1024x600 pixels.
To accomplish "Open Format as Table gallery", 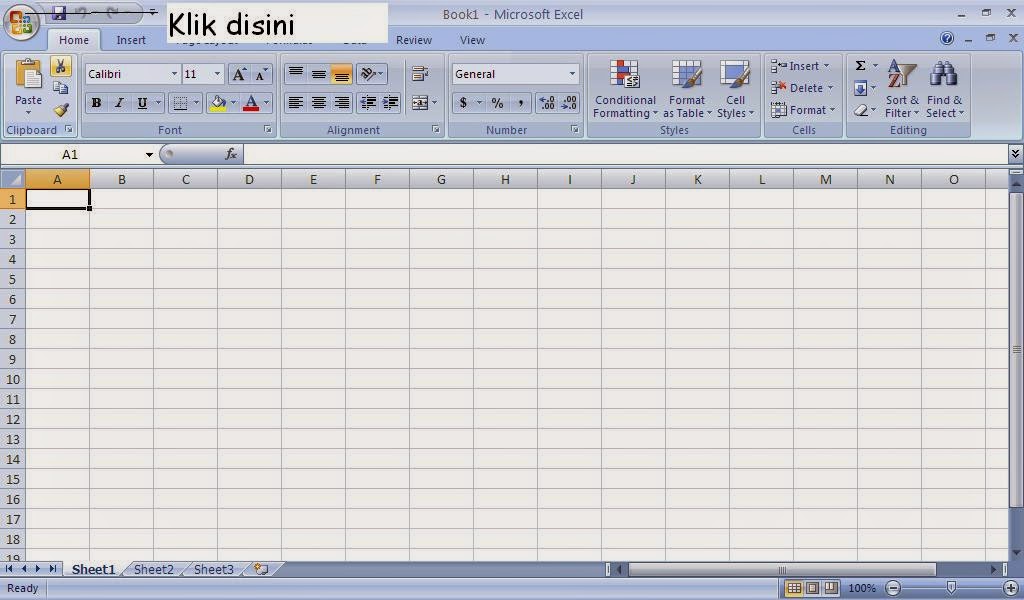I will pos(686,89).
